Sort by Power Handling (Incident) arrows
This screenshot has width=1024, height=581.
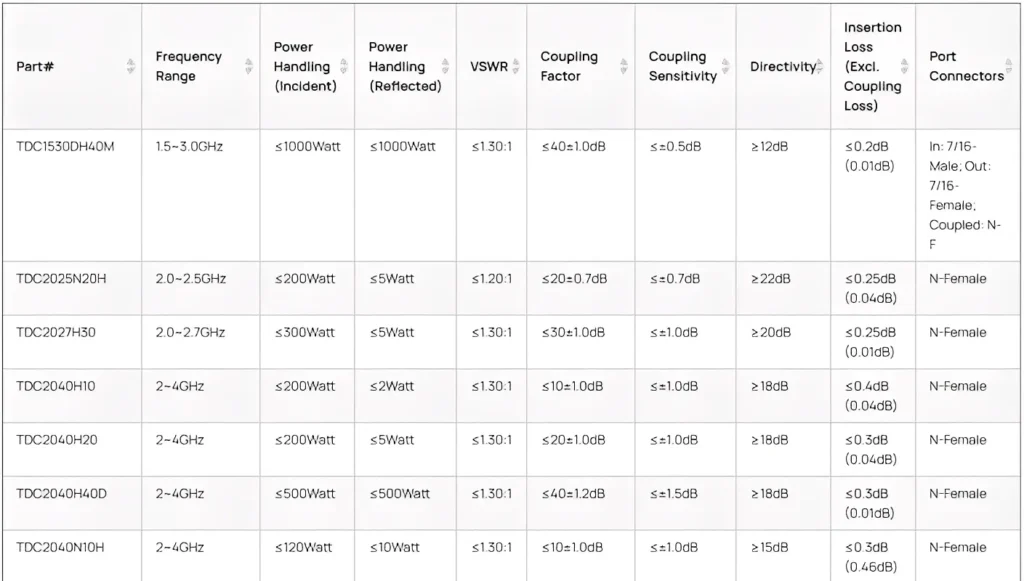tap(344, 66)
